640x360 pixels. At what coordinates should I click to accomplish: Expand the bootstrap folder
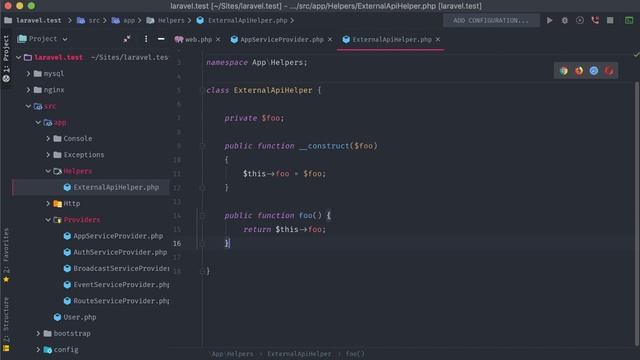38,333
